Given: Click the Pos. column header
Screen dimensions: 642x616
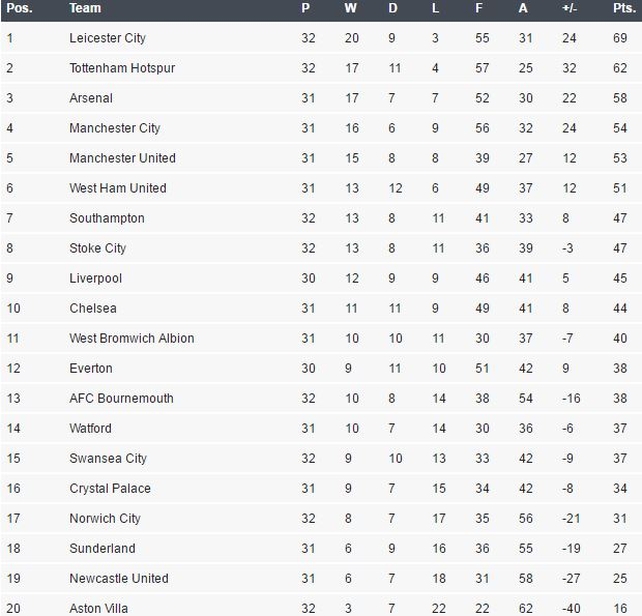Looking at the screenshot, I should (x=19, y=8).
